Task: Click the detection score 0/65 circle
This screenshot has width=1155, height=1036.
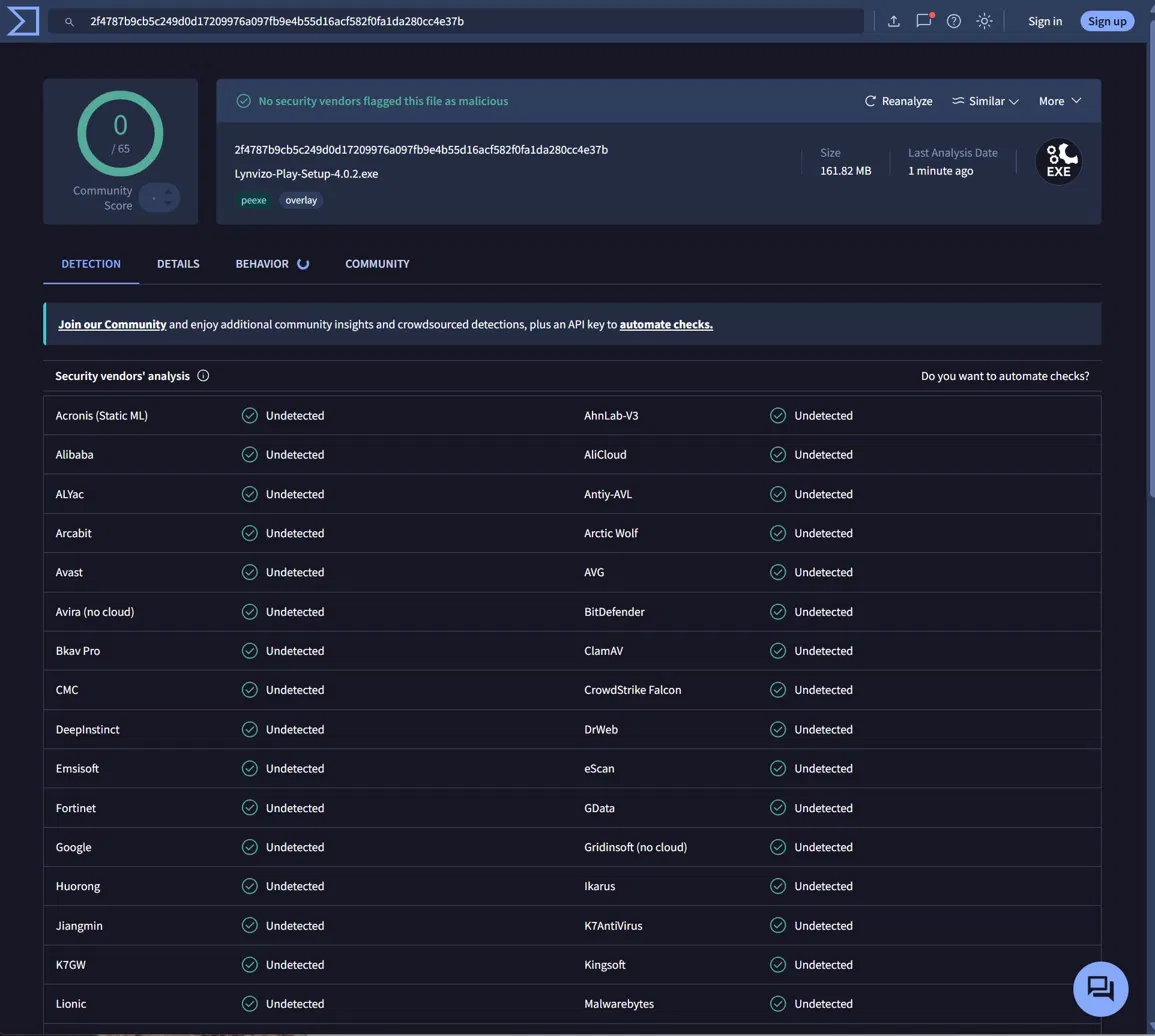Action: tap(120, 133)
